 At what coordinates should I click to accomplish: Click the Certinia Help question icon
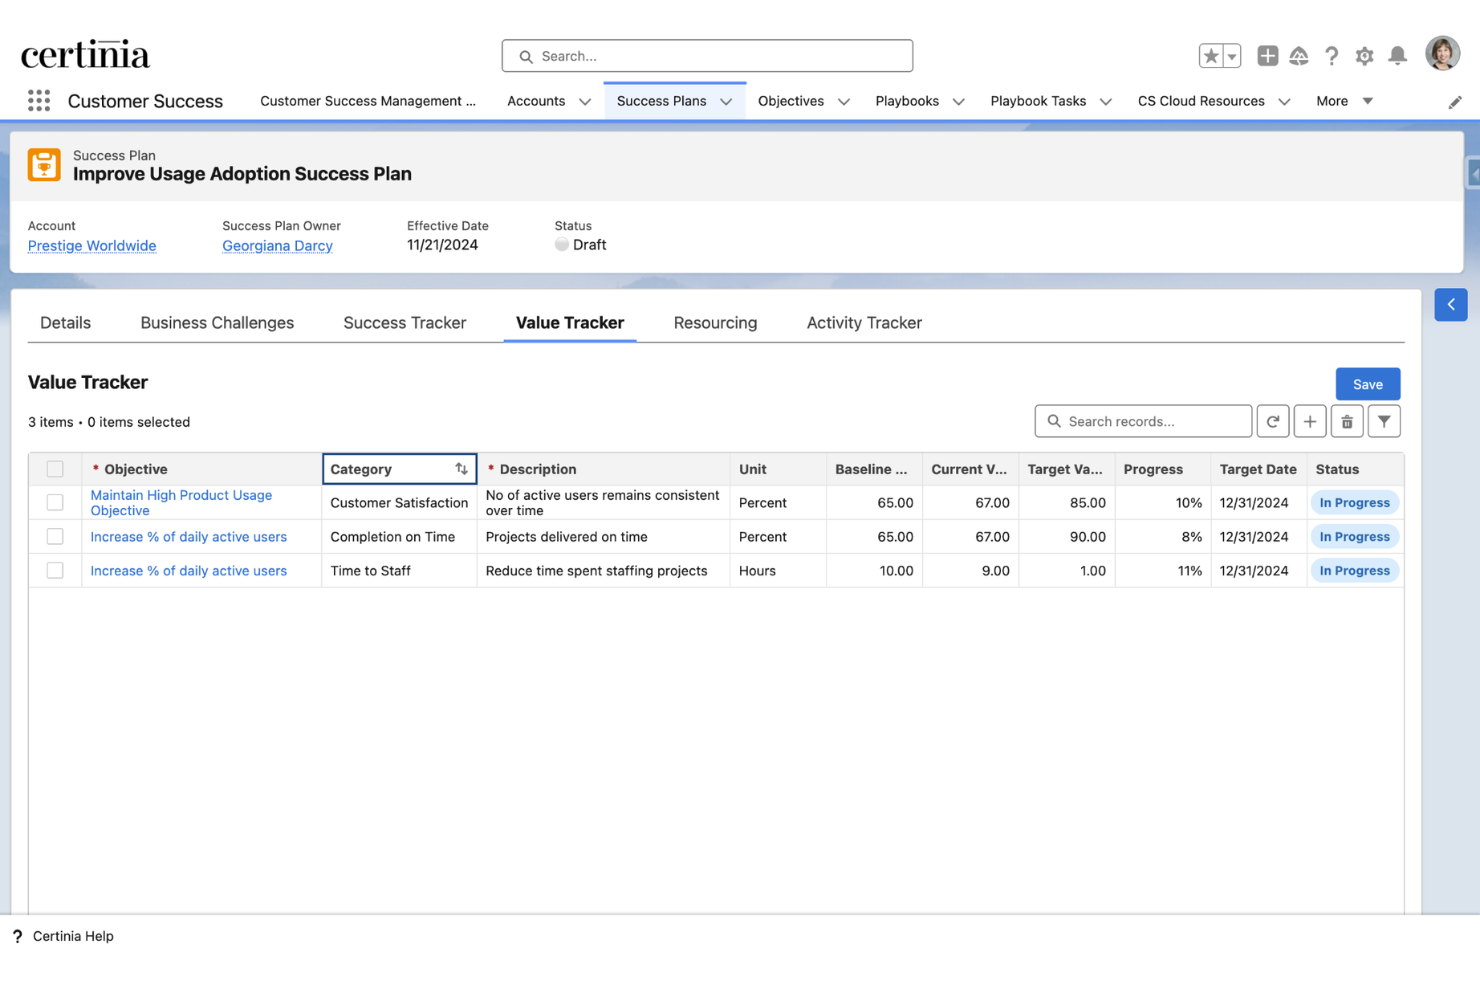[17, 937]
